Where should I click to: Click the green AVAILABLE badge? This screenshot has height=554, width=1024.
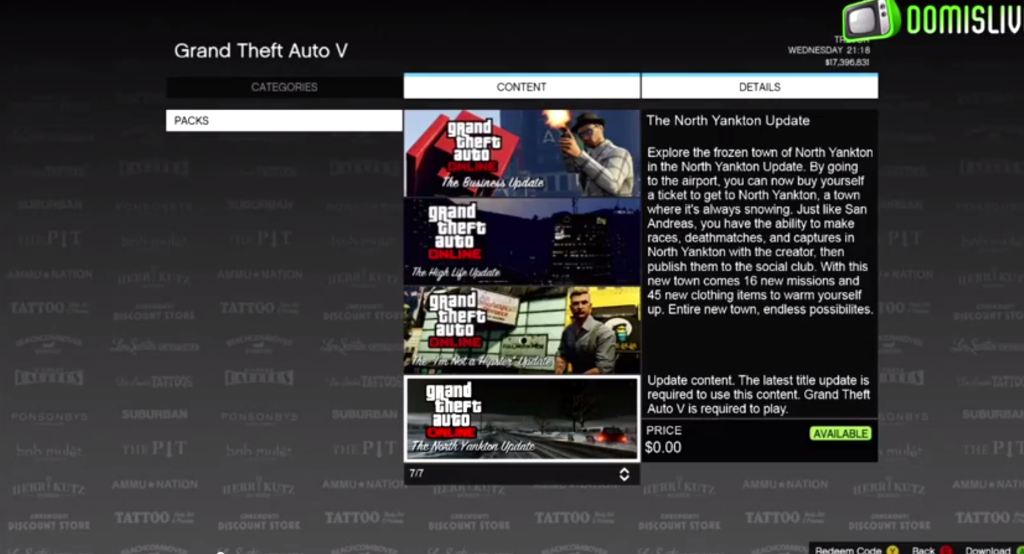[x=840, y=434]
